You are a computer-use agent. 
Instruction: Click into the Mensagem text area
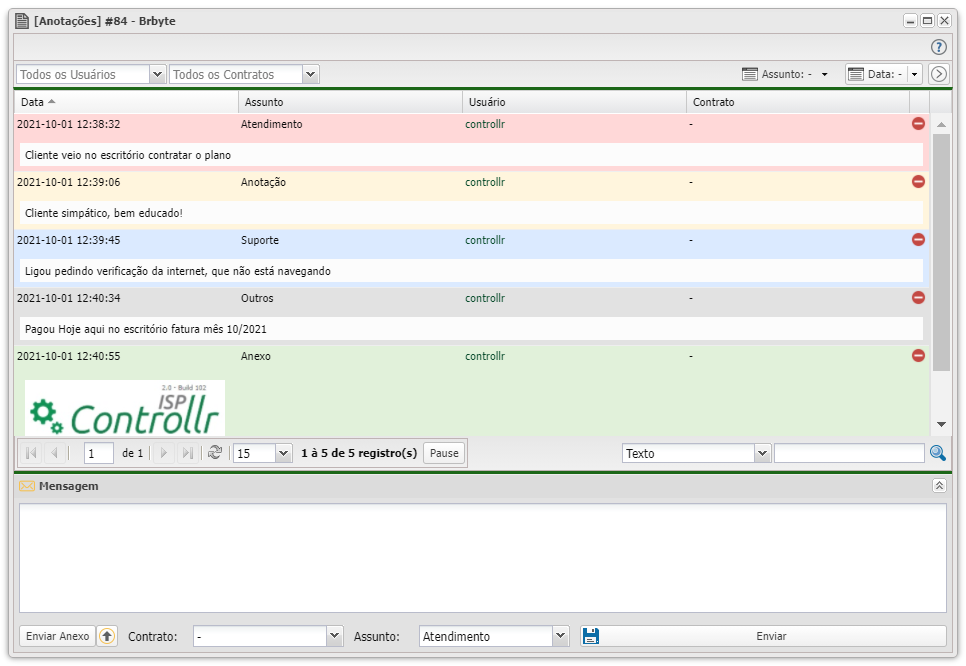[482, 557]
